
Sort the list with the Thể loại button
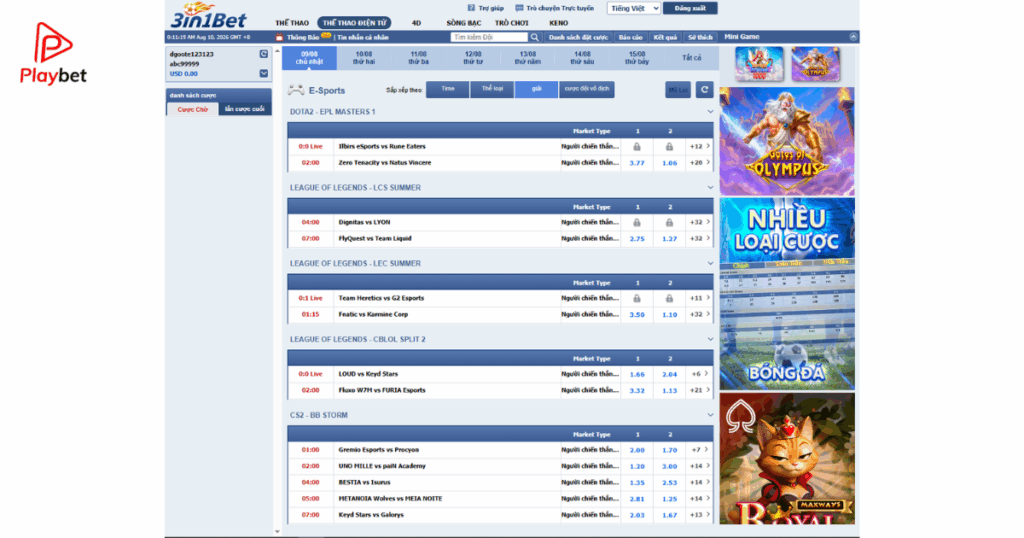coord(492,89)
